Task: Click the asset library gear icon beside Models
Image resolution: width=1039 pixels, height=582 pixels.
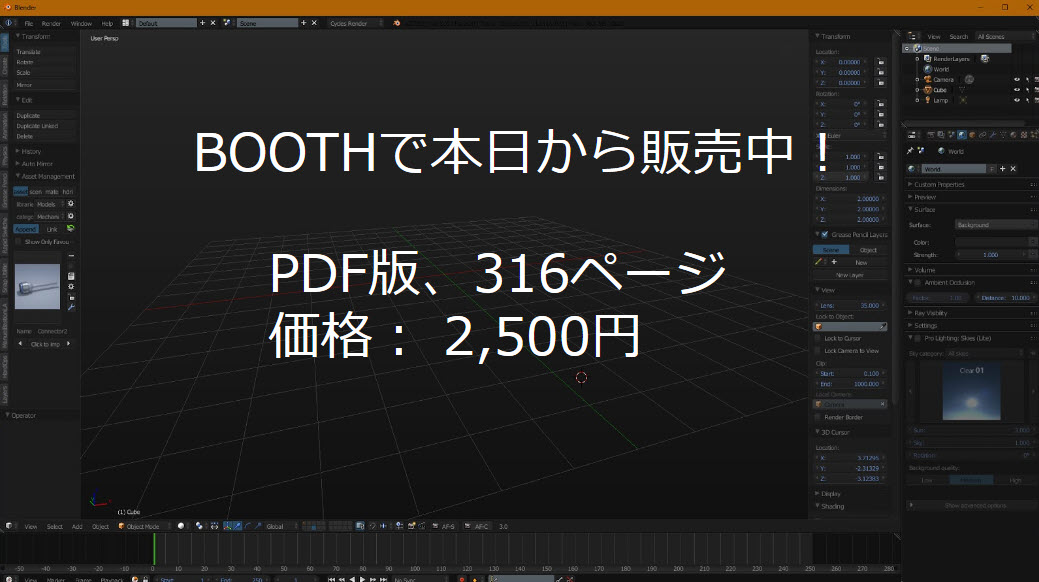Action: click(x=71, y=204)
